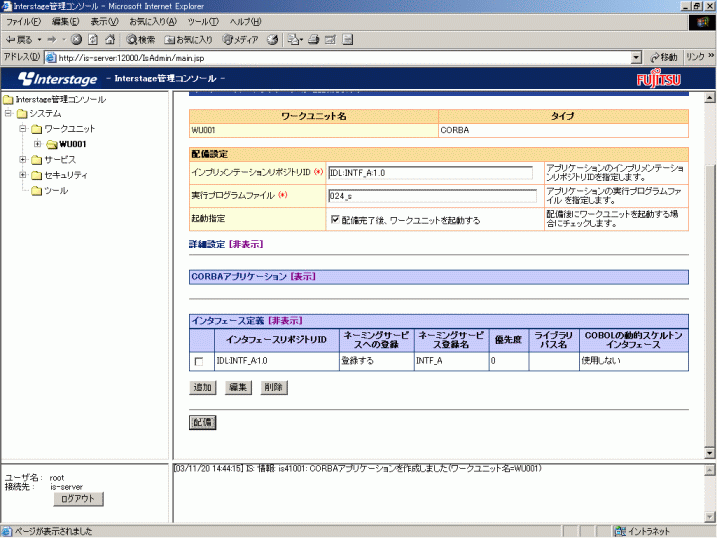This screenshot has height=538, width=717.
Task: Click the main panel scrollbar up arrow
Action: [709, 97]
